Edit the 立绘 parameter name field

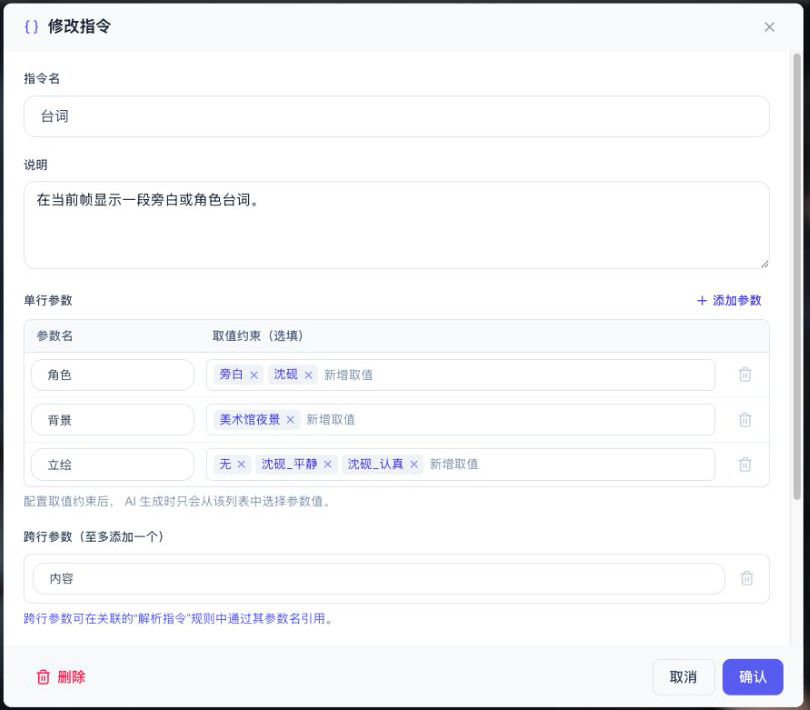pos(113,465)
